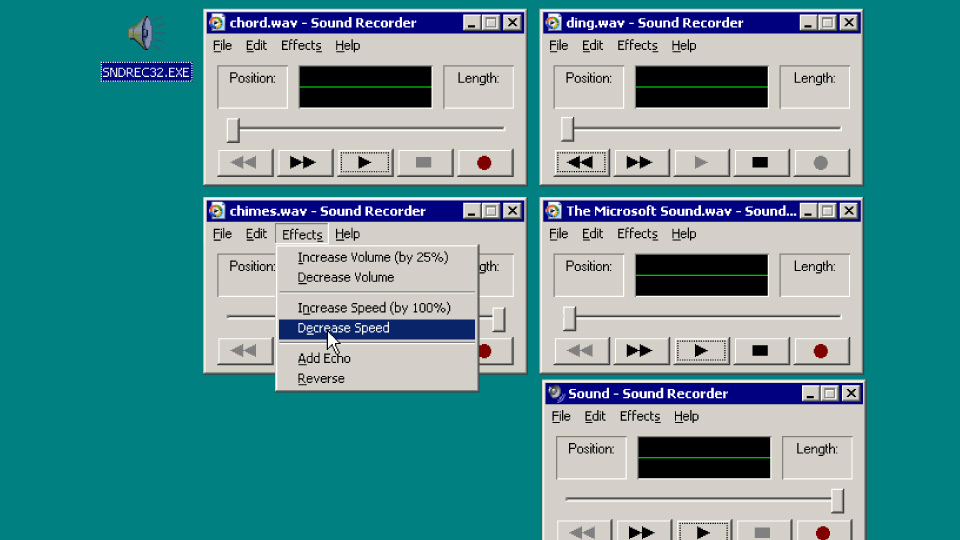The width and height of the screenshot is (960, 540).
Task: Open Edit menu in ding.wav window
Action: click(592, 46)
